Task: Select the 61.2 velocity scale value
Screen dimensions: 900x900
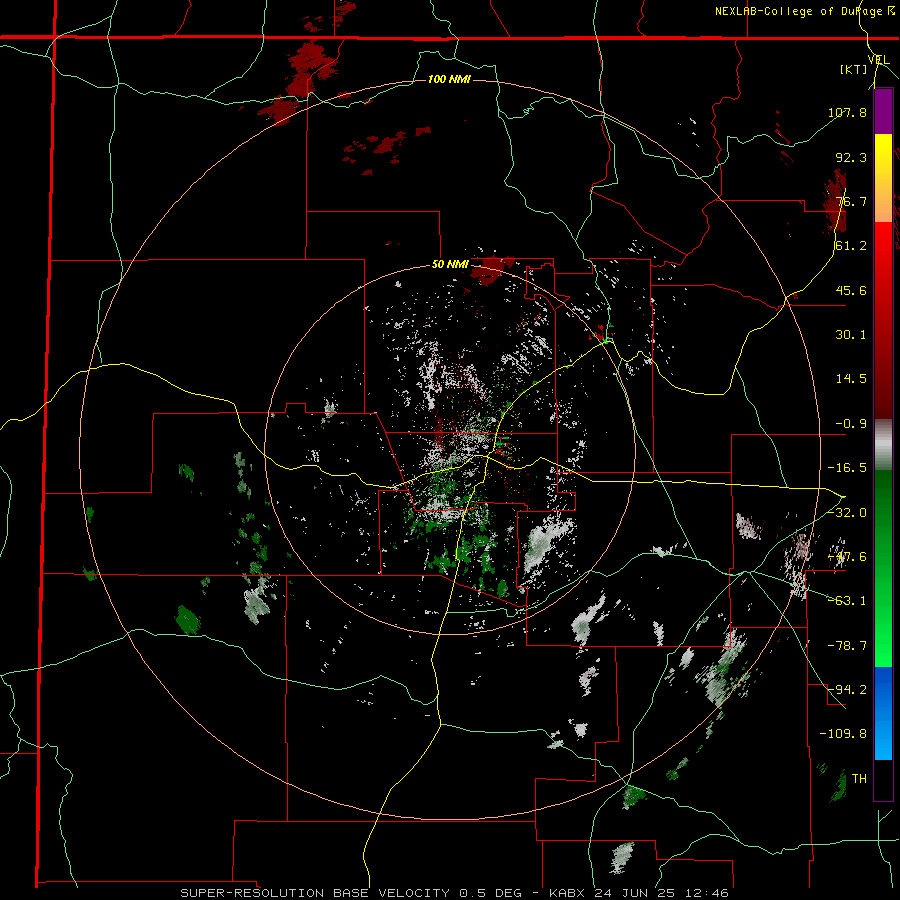Action: (851, 246)
